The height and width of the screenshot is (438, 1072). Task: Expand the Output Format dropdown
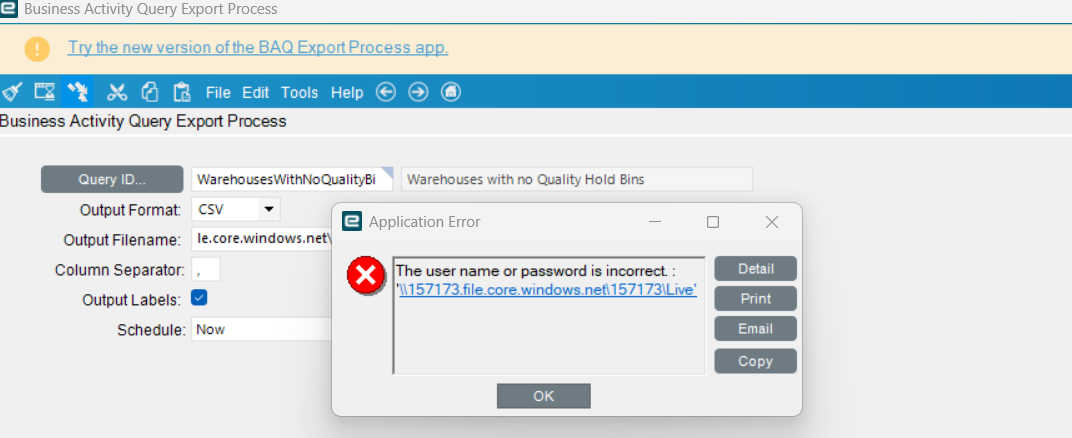(269, 210)
